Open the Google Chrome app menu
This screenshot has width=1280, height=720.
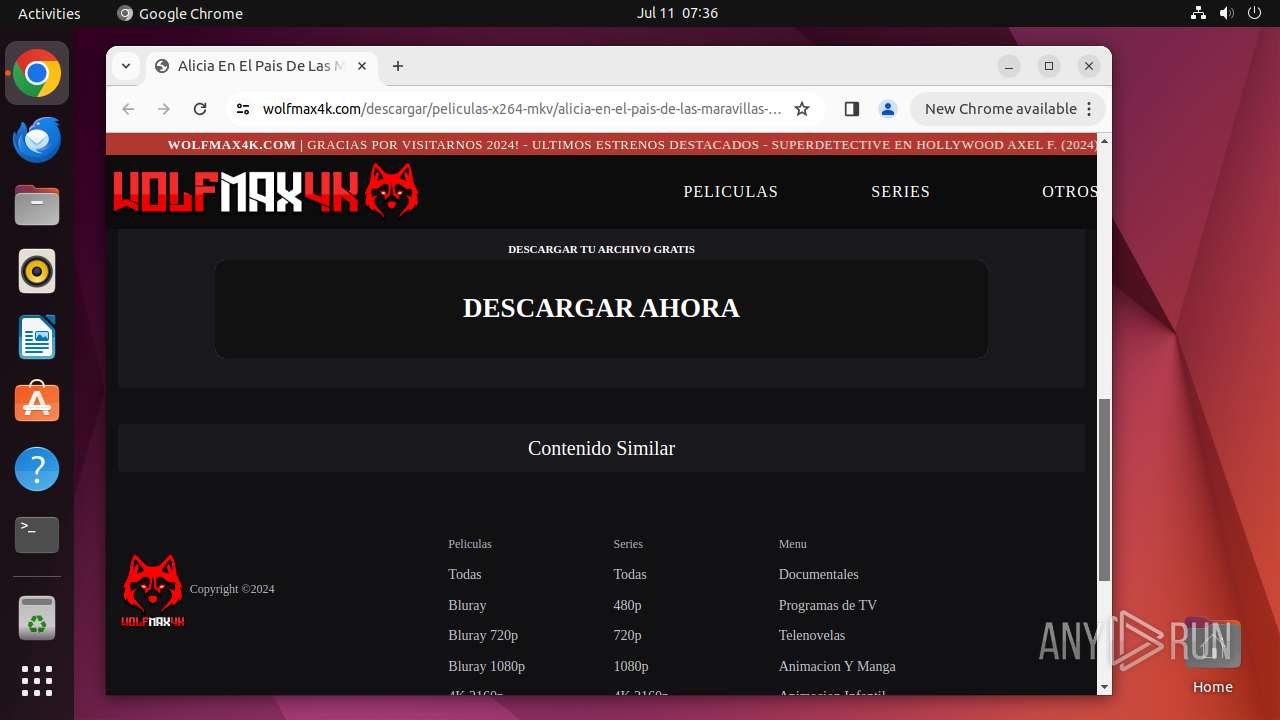coord(180,13)
